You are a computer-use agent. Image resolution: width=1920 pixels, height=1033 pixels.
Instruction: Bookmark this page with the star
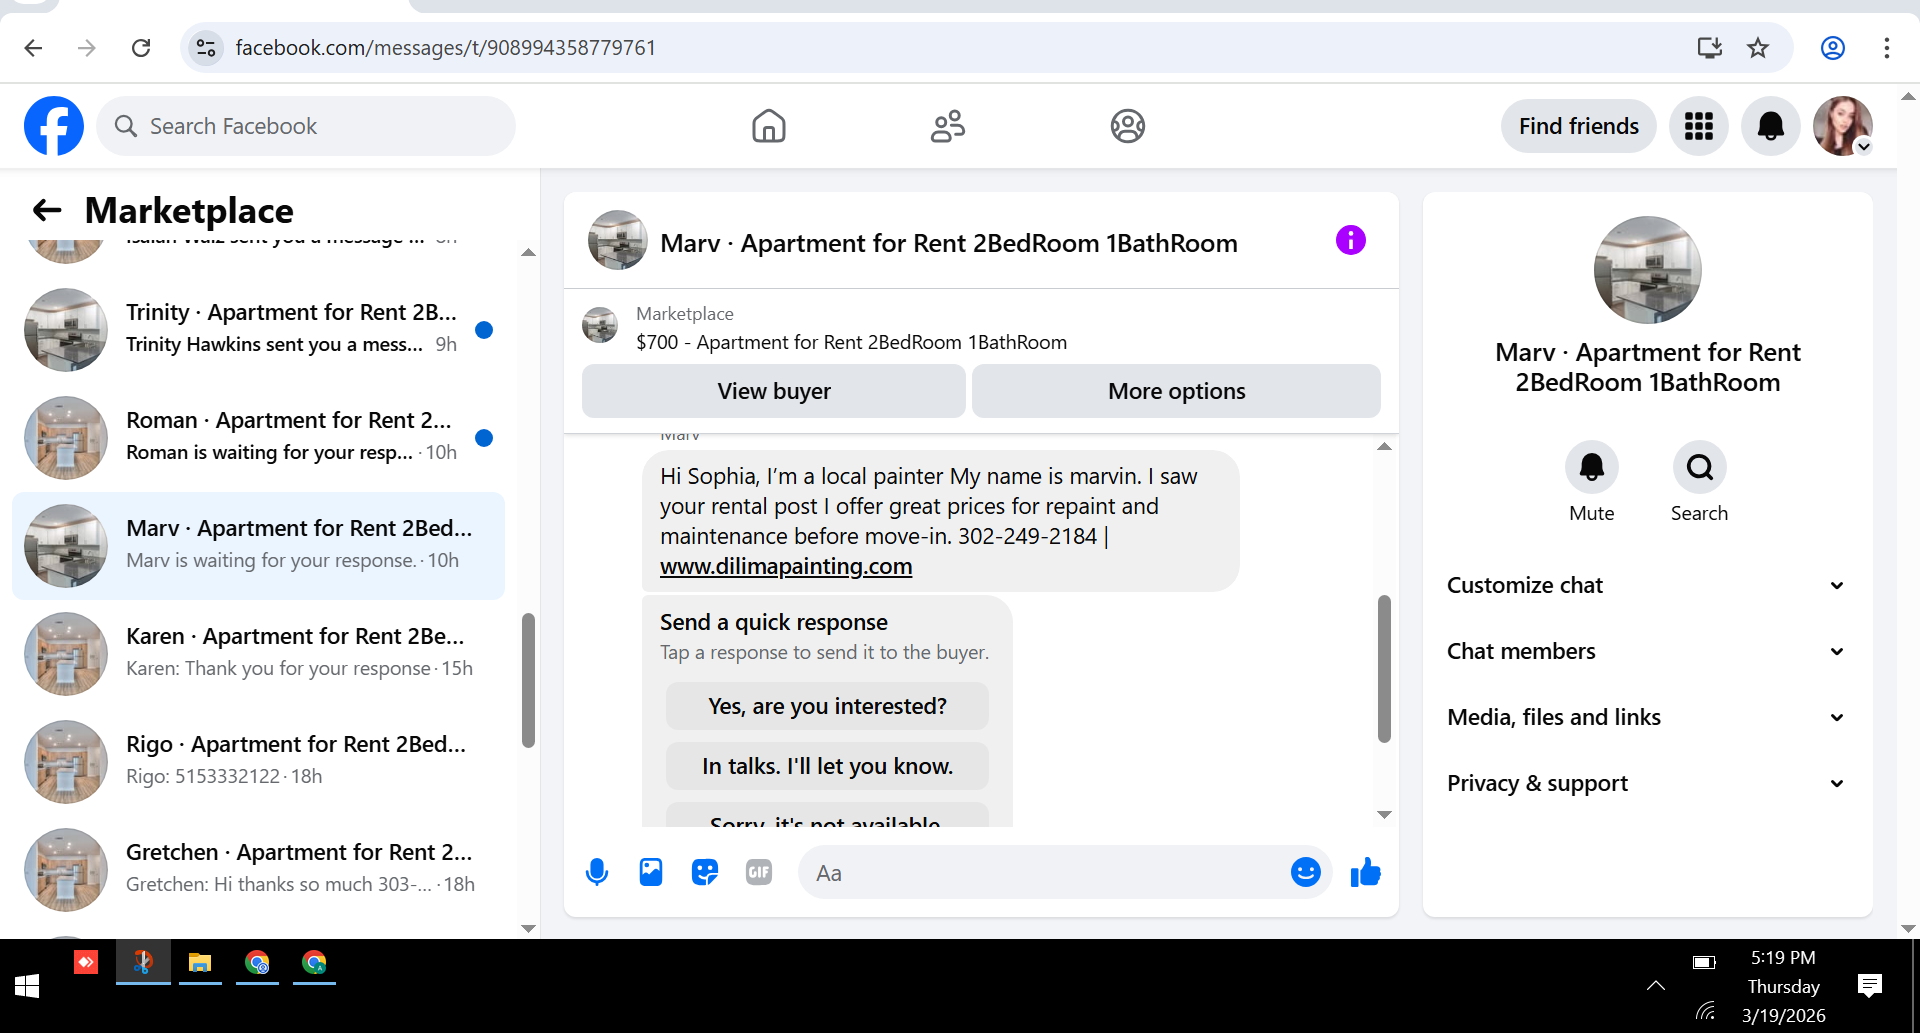[x=1758, y=48]
